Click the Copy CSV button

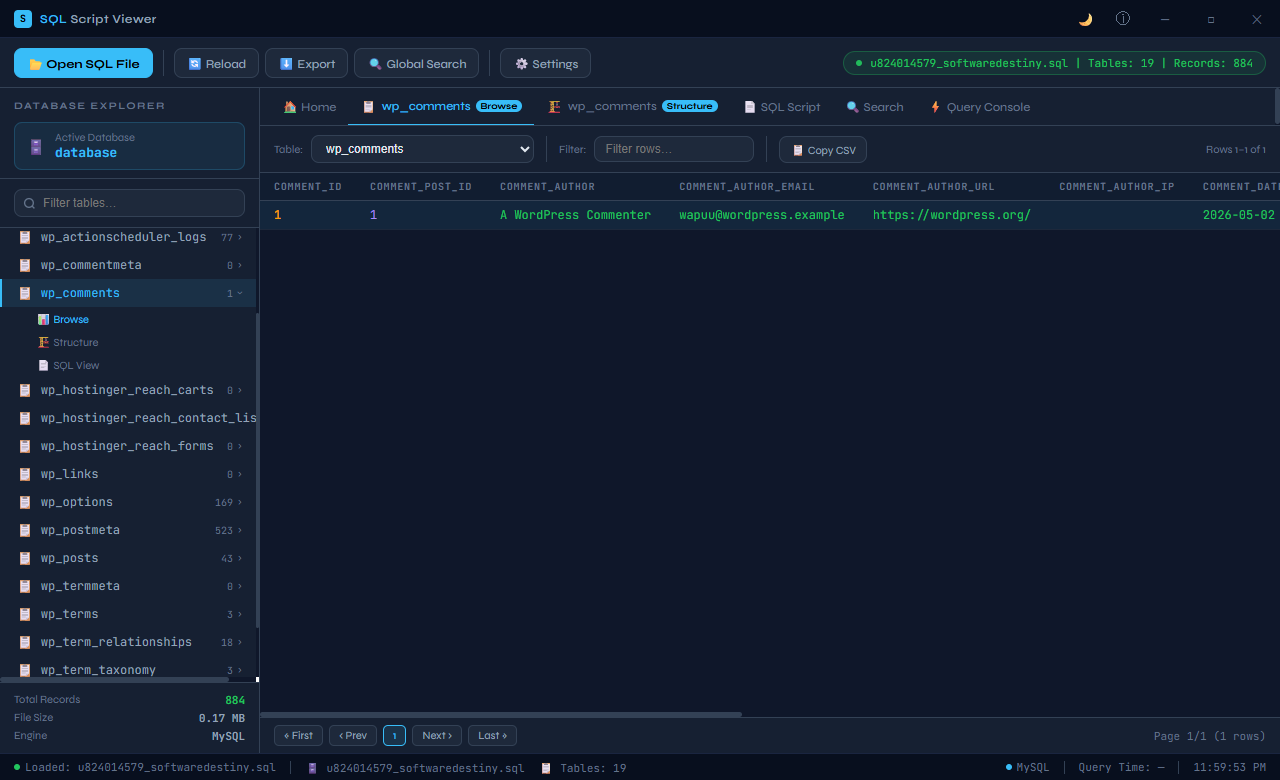coord(823,150)
